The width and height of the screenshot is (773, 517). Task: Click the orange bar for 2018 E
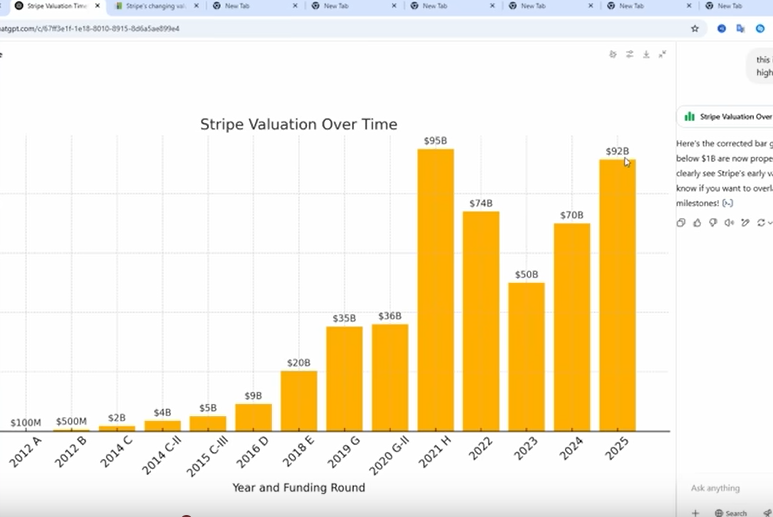tap(299, 401)
